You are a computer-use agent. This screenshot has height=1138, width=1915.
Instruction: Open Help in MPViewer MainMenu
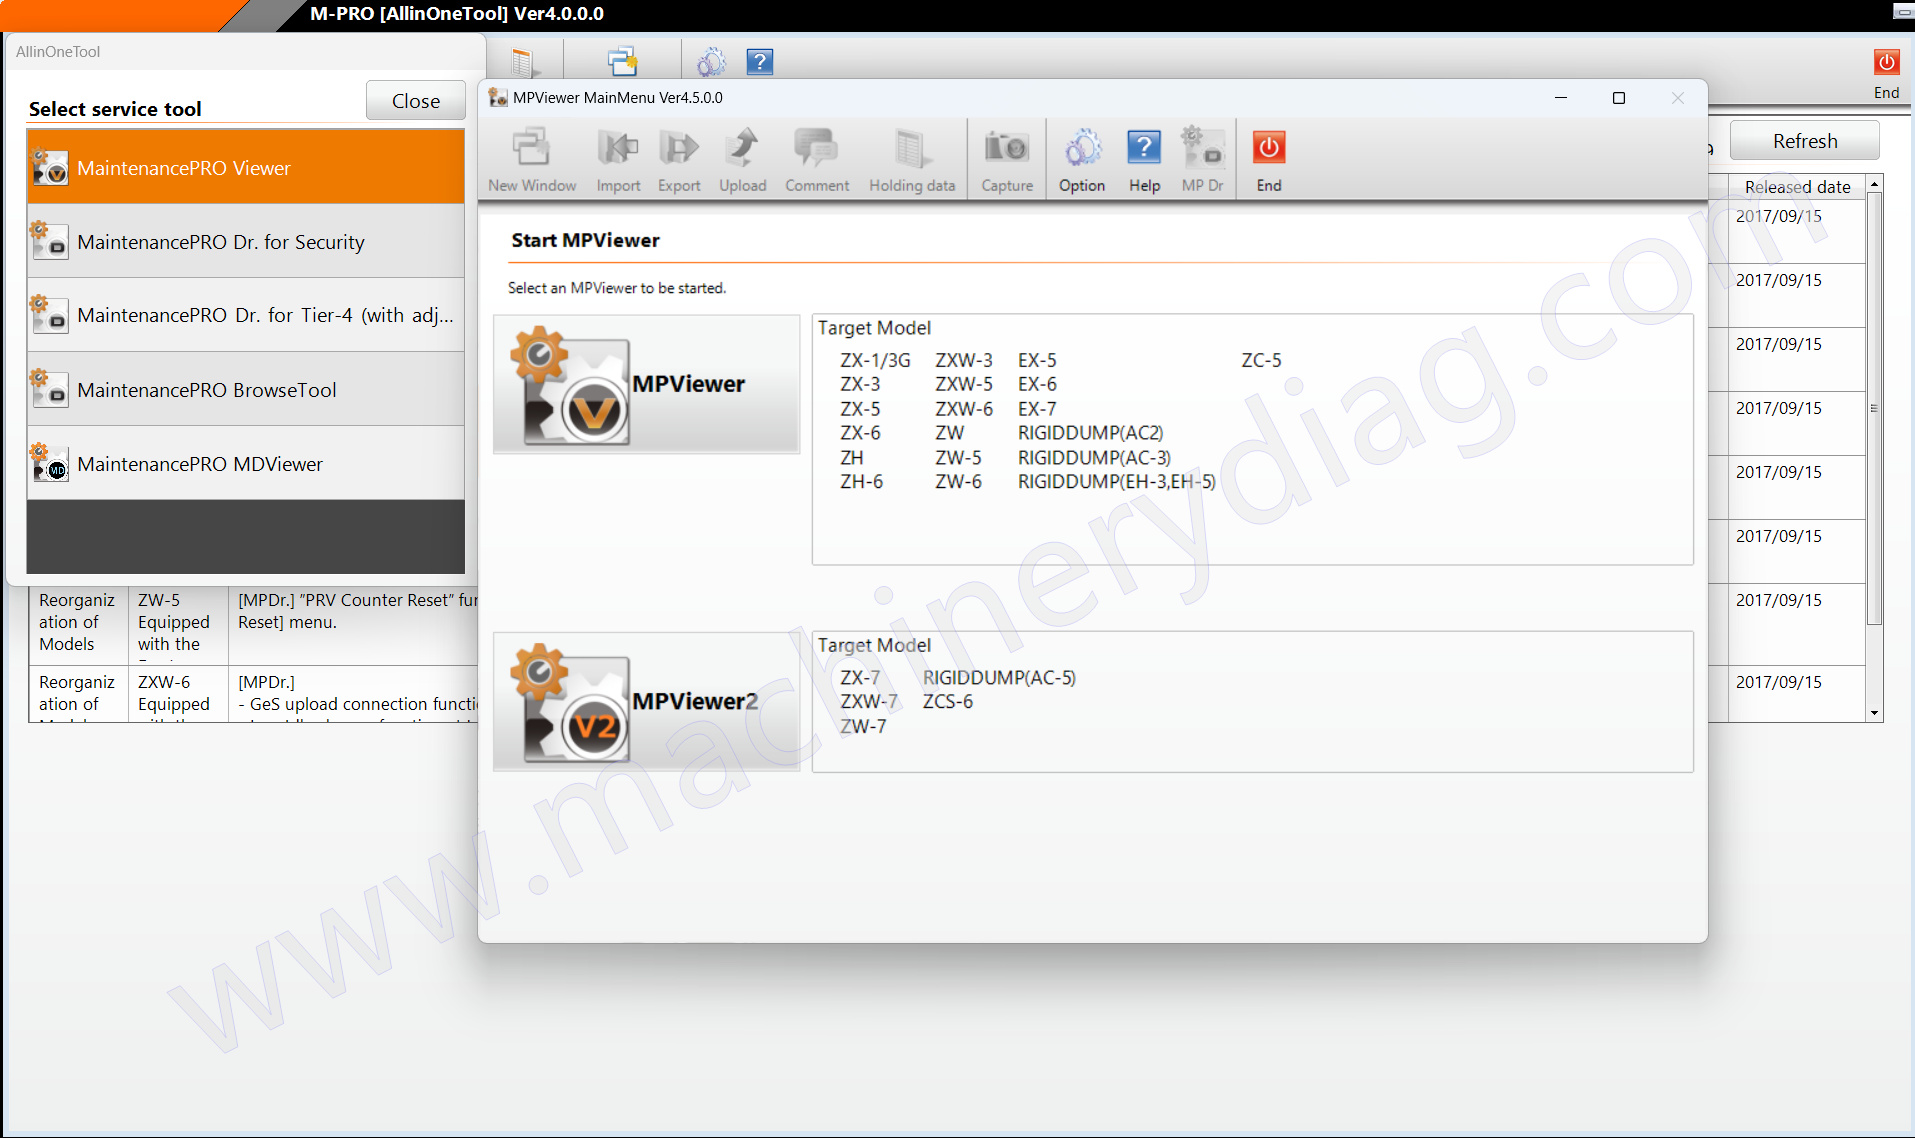(1144, 160)
